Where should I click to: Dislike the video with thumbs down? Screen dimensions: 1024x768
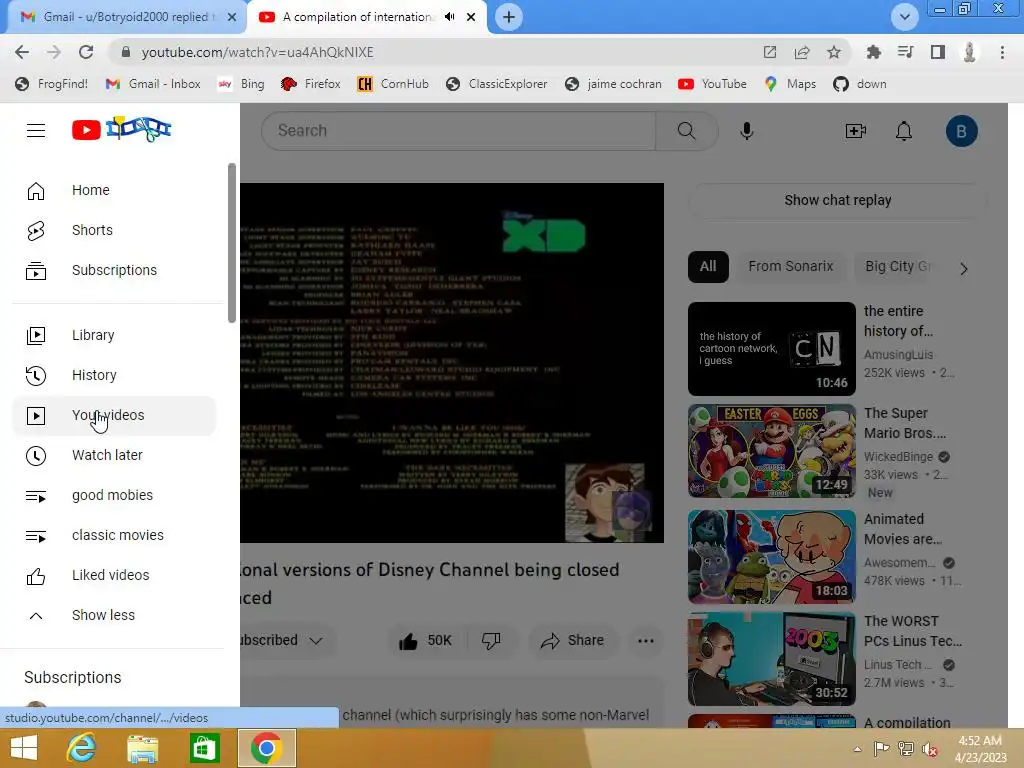pos(491,641)
